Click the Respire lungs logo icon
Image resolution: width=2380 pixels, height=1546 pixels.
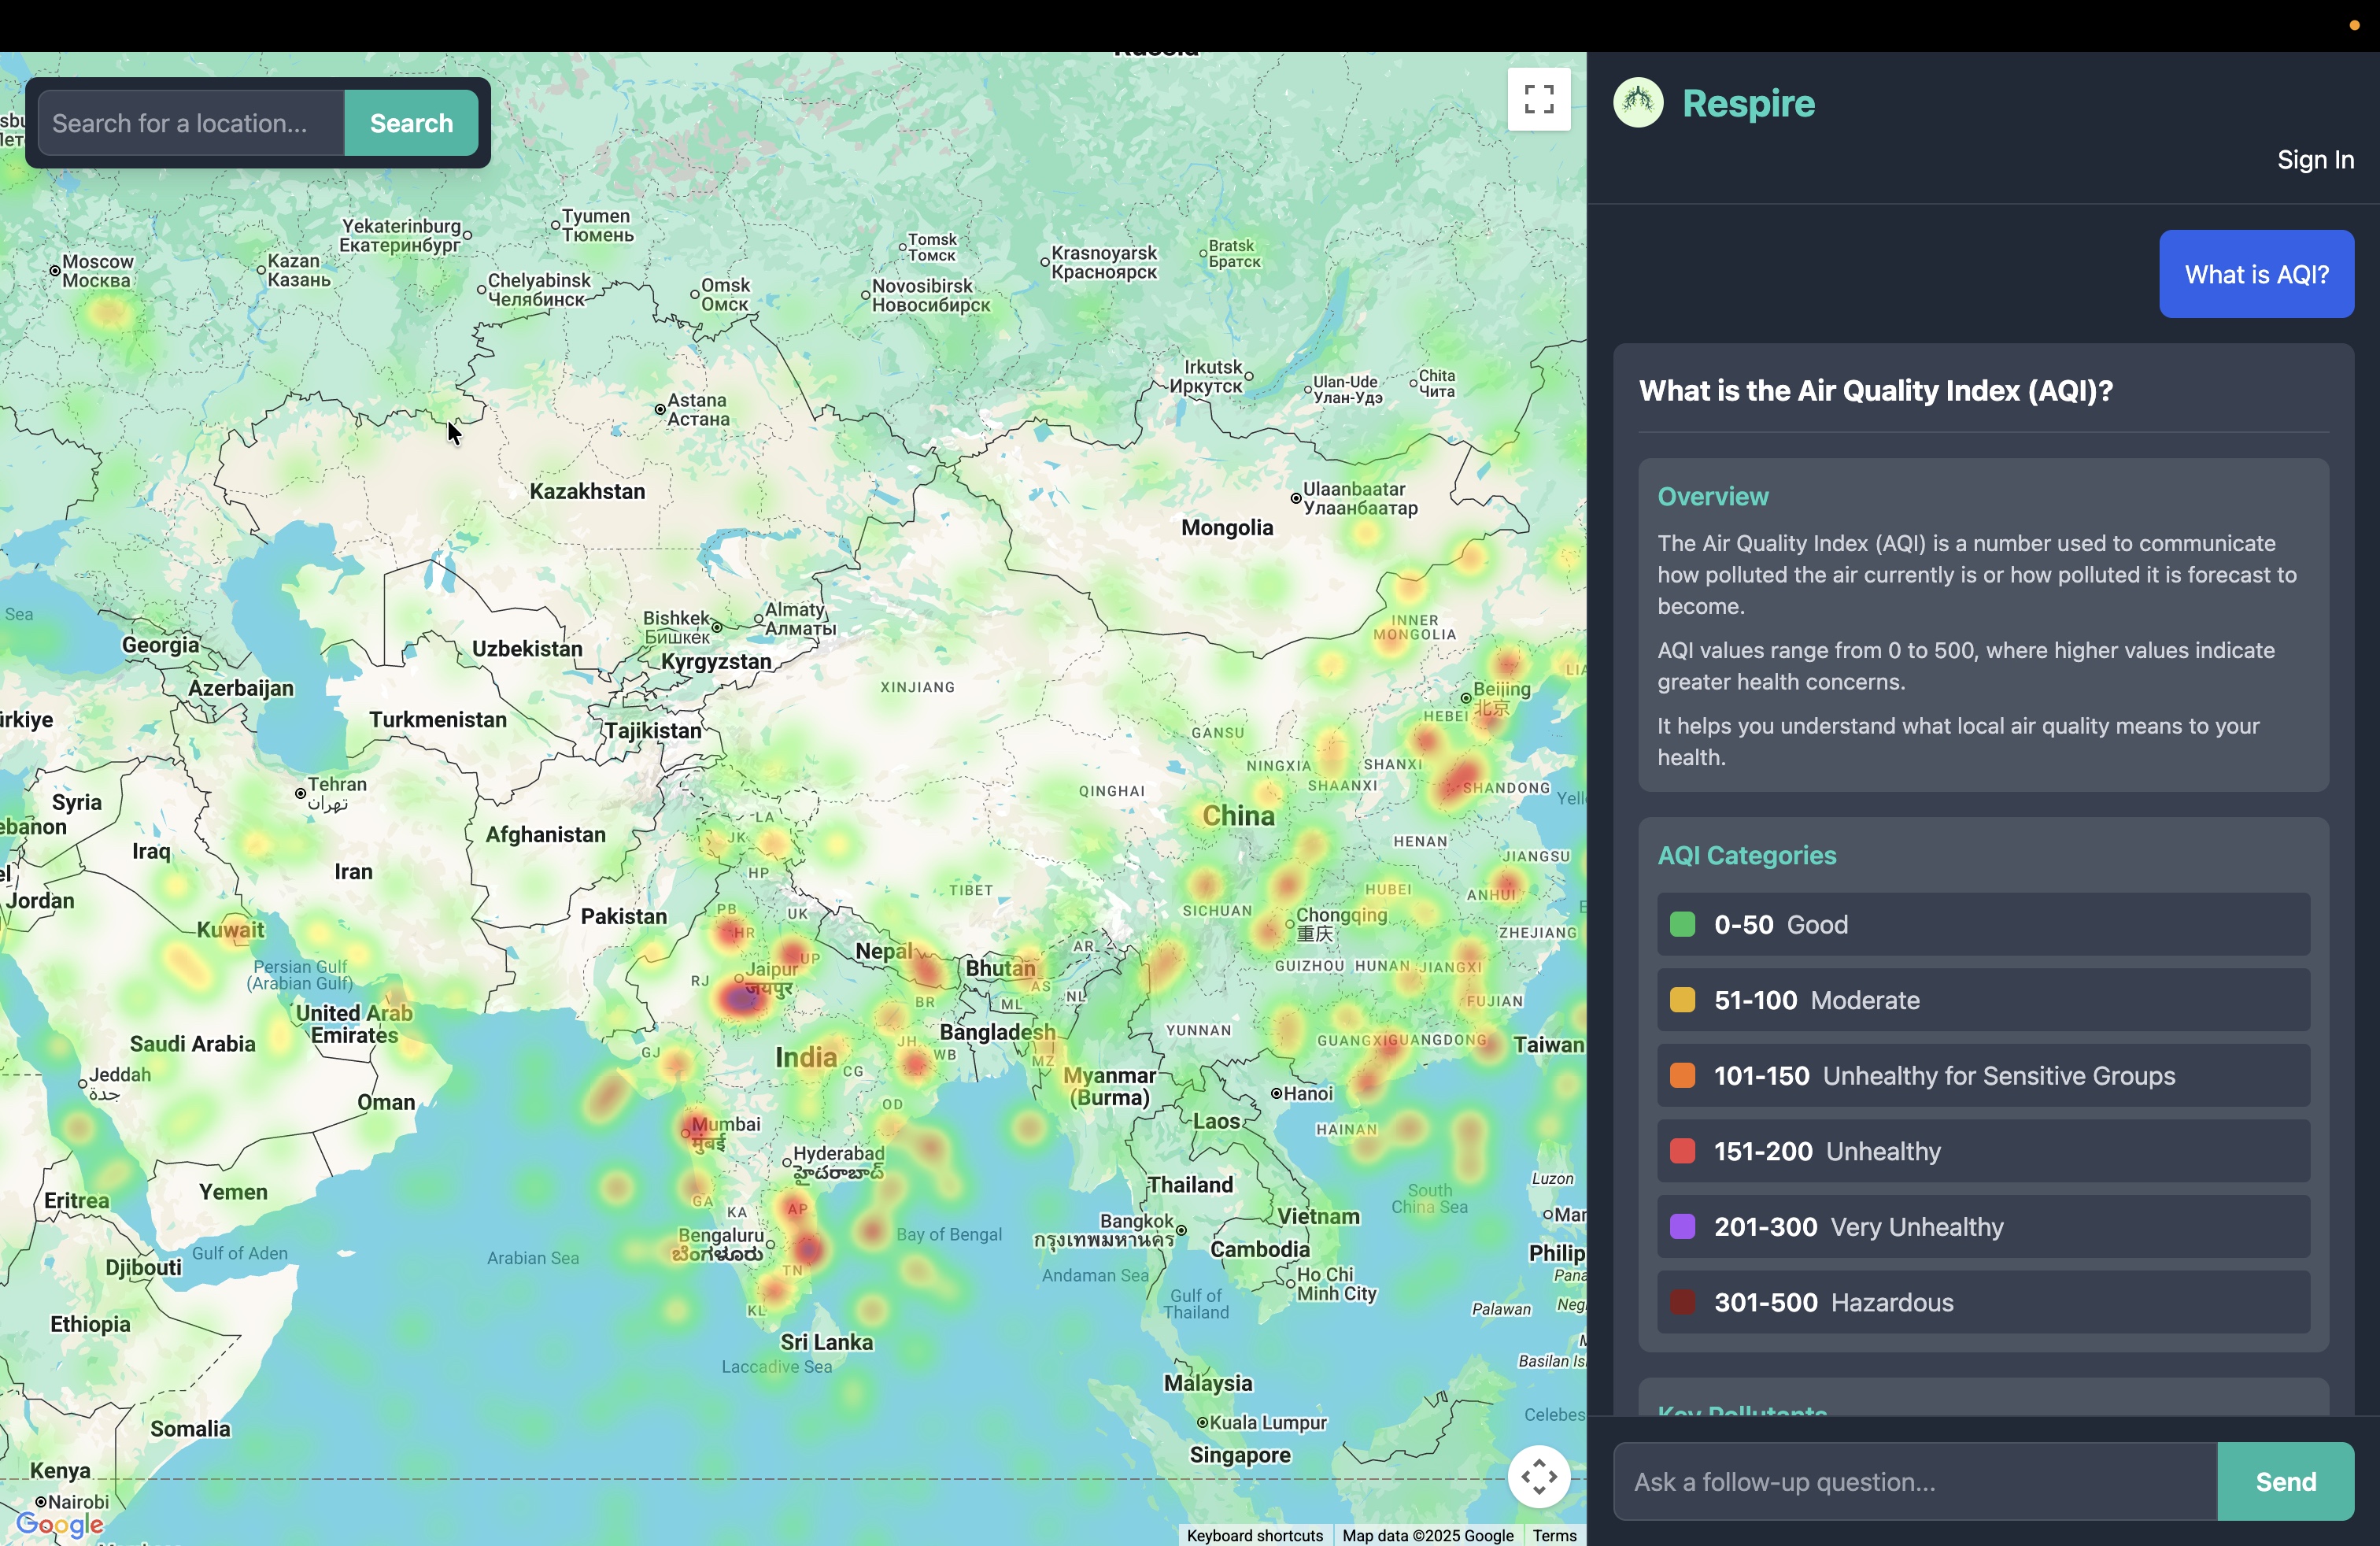1638,103
